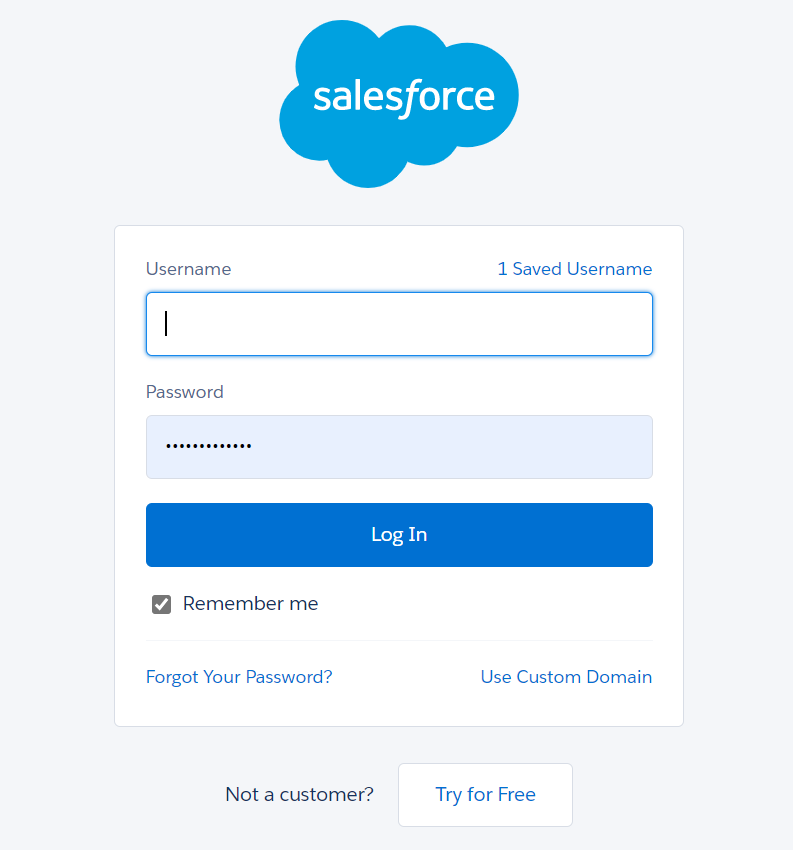
Task: Click the Remember me label text
Action: point(250,604)
